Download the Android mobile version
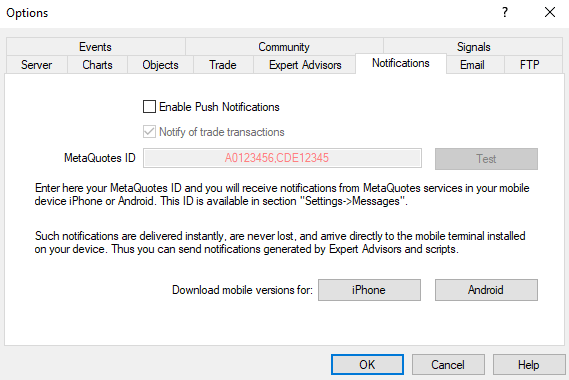 [x=486, y=290]
